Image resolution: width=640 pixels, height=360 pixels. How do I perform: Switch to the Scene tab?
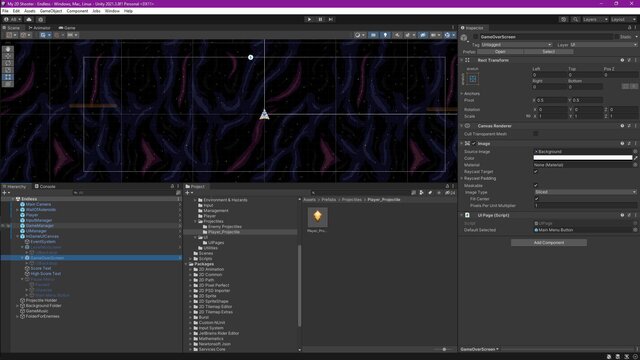[13, 28]
